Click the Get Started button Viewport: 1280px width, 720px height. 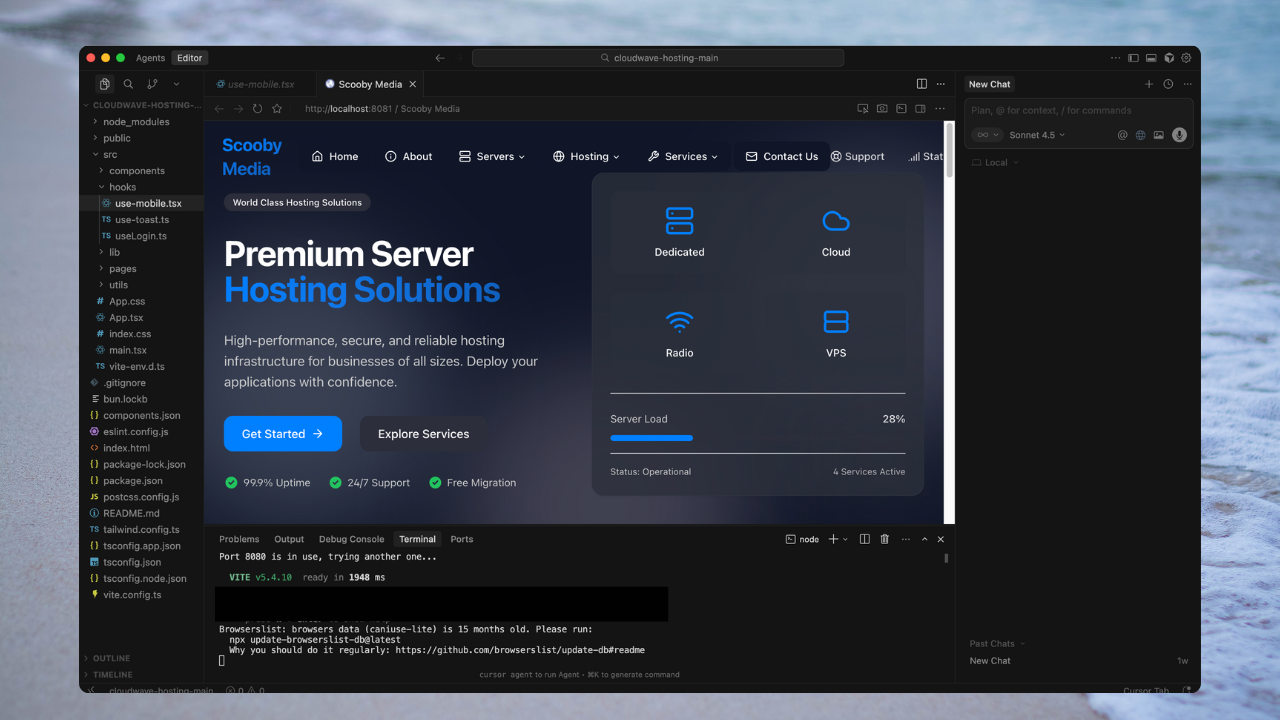click(283, 434)
